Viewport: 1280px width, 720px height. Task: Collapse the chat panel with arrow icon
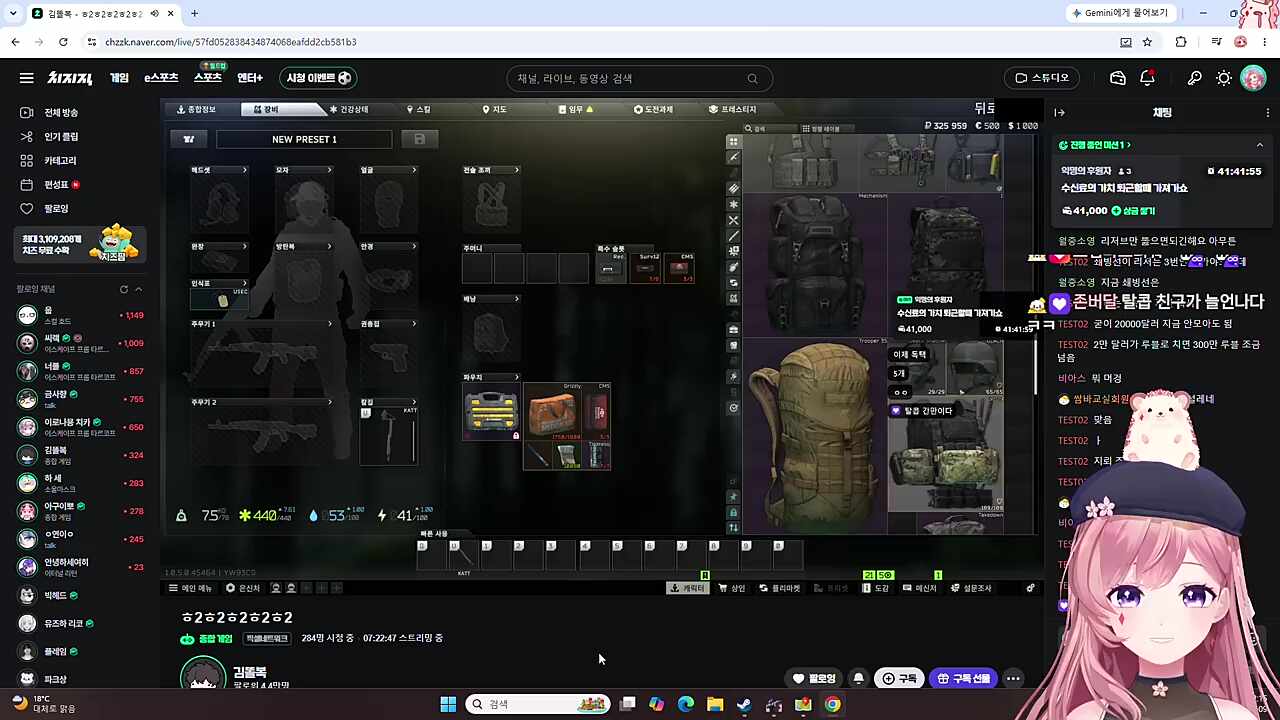click(x=1060, y=113)
